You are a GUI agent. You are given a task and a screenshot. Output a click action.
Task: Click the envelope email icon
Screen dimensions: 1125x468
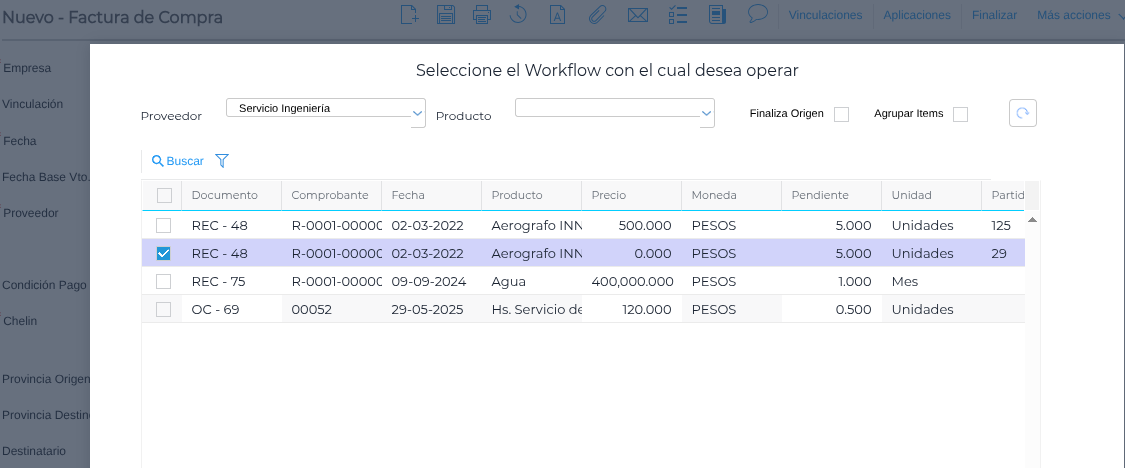(636, 15)
